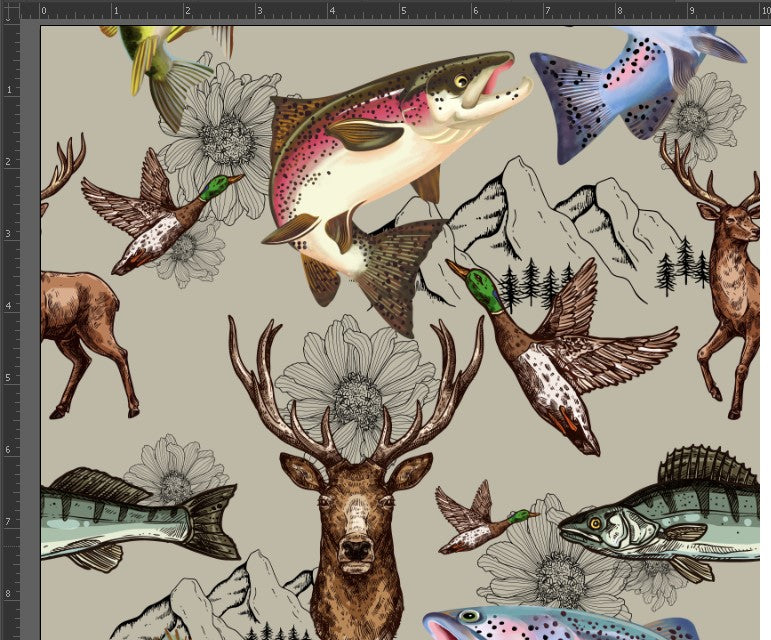Click the 7 mark on horizontal ruler

548,10
